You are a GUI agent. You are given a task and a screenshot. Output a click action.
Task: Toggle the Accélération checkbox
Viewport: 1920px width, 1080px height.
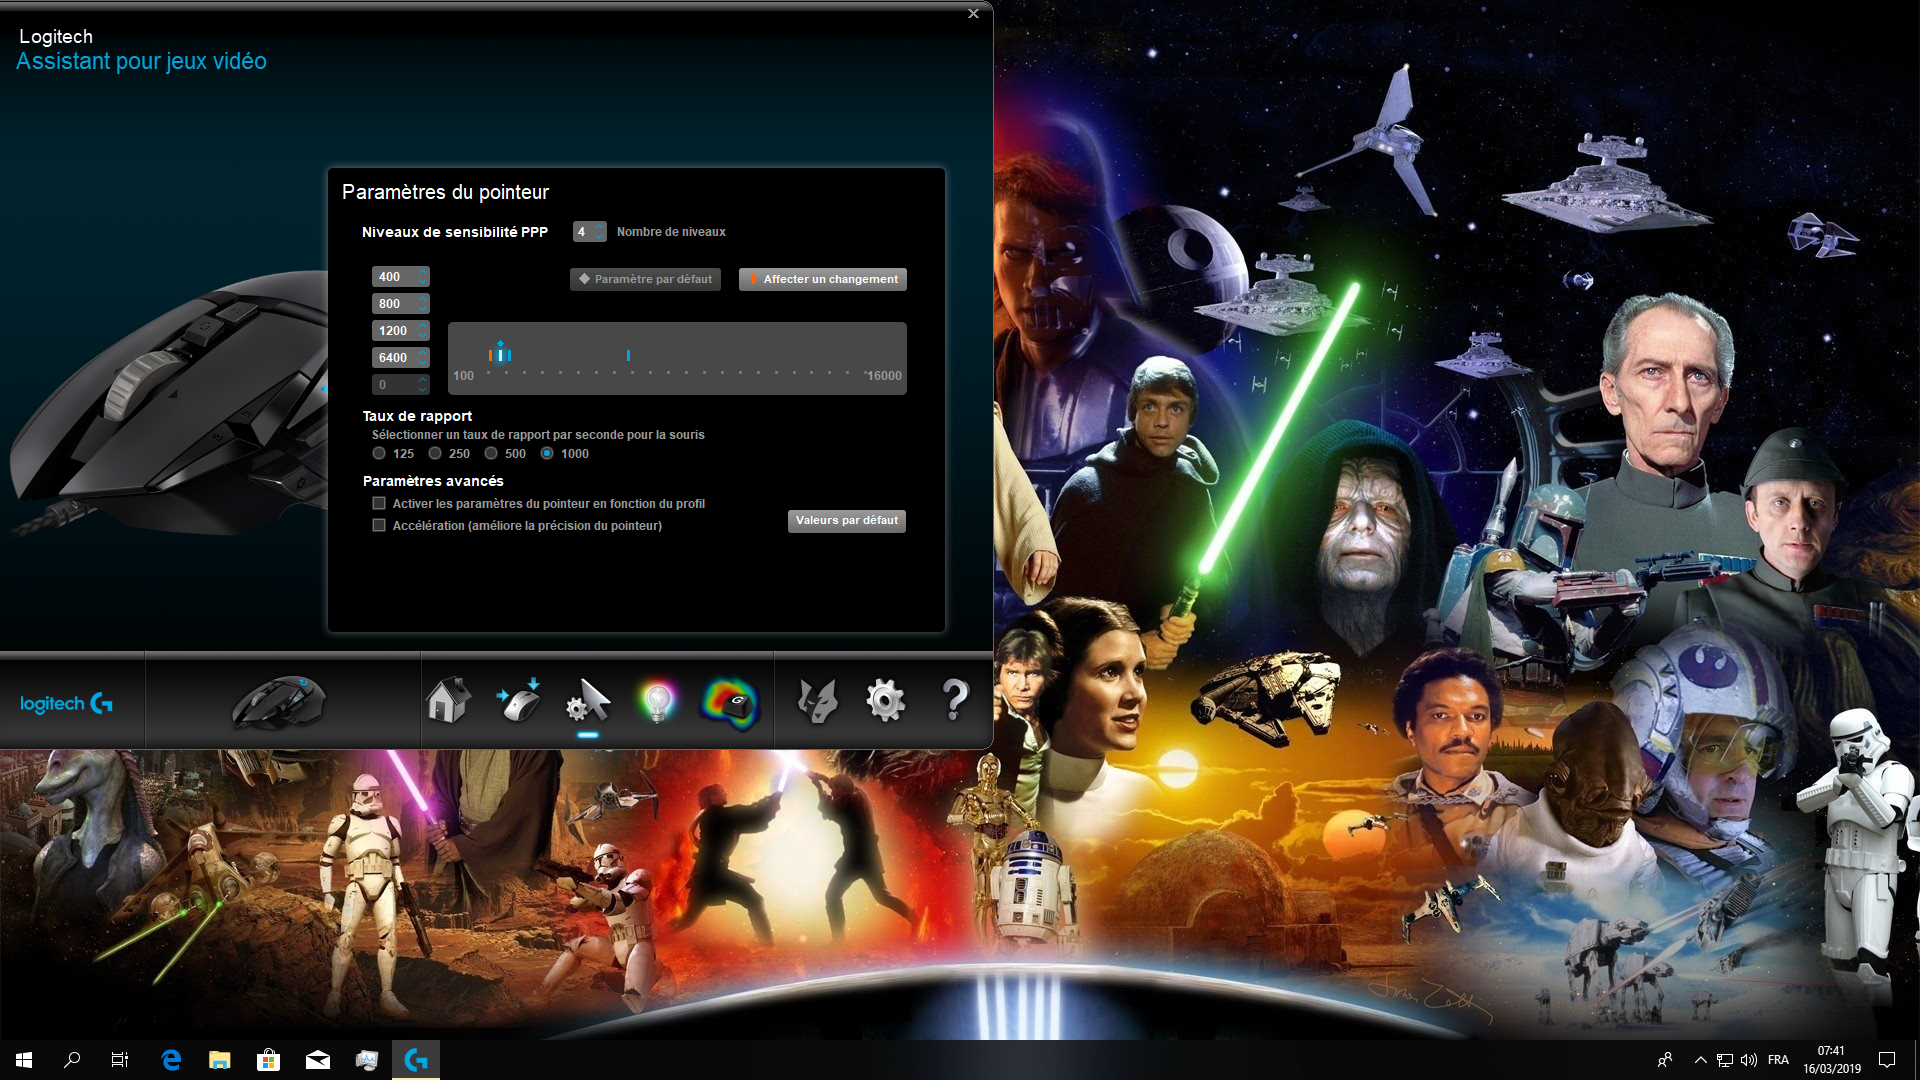(x=379, y=525)
